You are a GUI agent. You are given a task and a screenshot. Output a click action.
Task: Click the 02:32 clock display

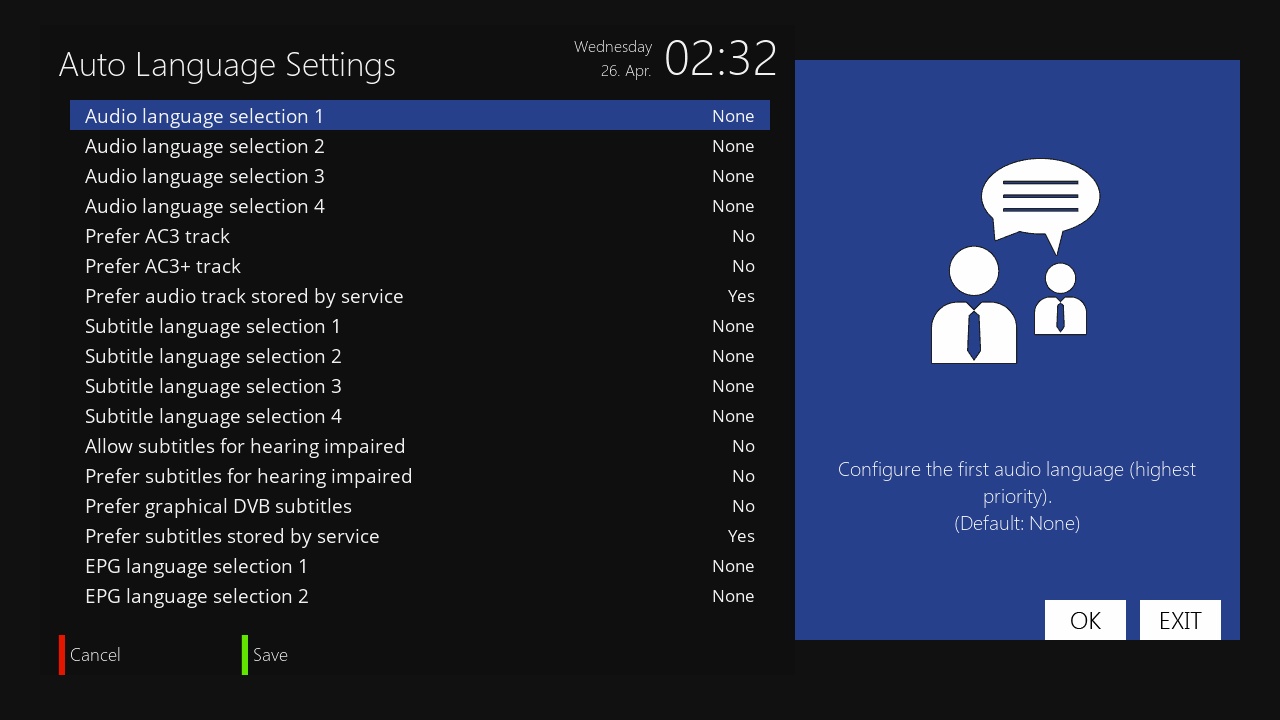721,58
